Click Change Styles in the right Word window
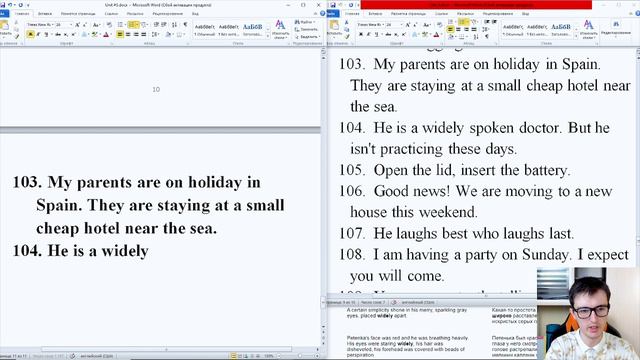 [589, 30]
